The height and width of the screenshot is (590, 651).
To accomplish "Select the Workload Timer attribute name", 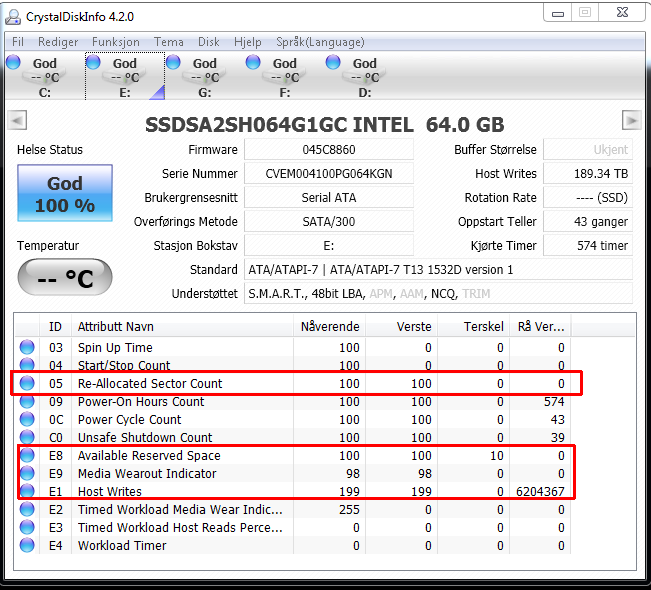I will coord(122,546).
